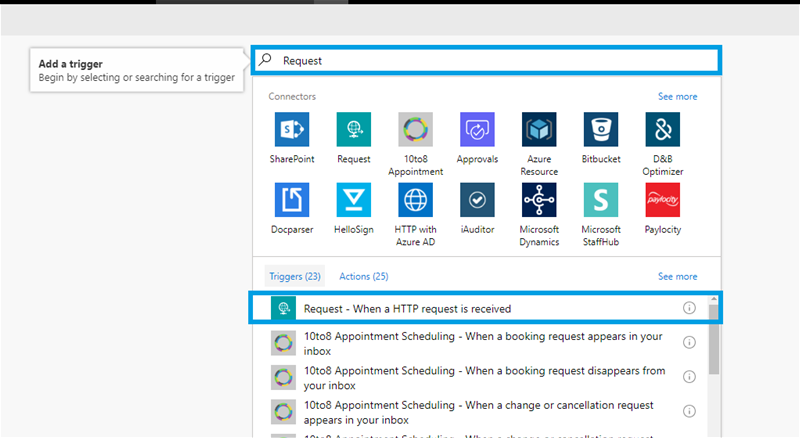Select the iAuditor connector icon

tap(477, 200)
